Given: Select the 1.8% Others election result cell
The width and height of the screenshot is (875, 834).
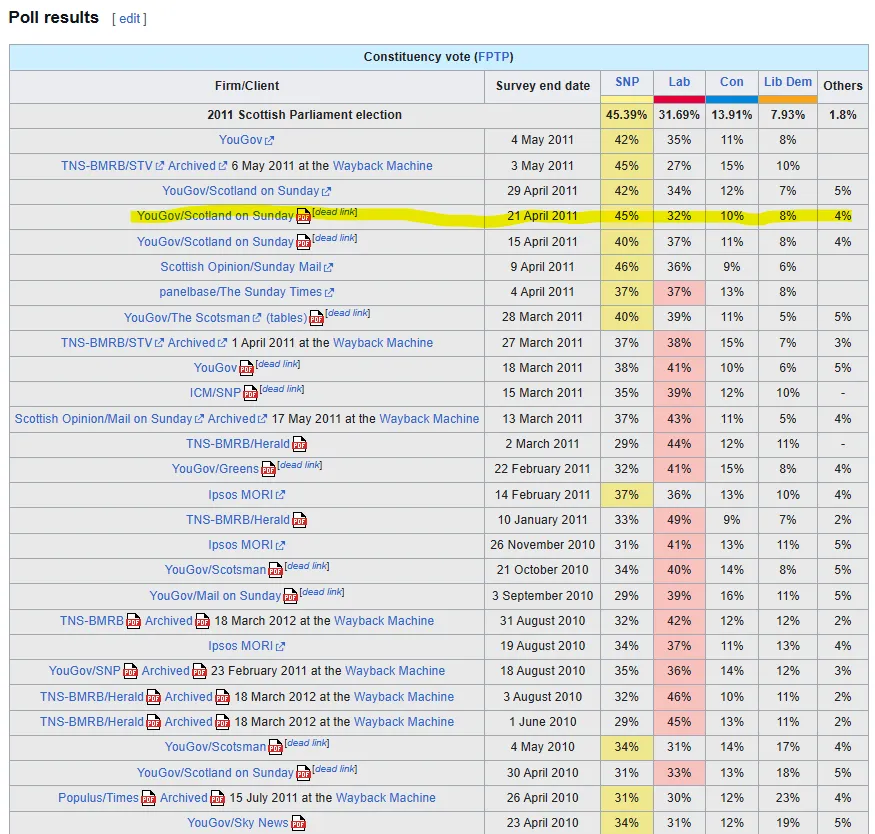Looking at the screenshot, I should [843, 115].
